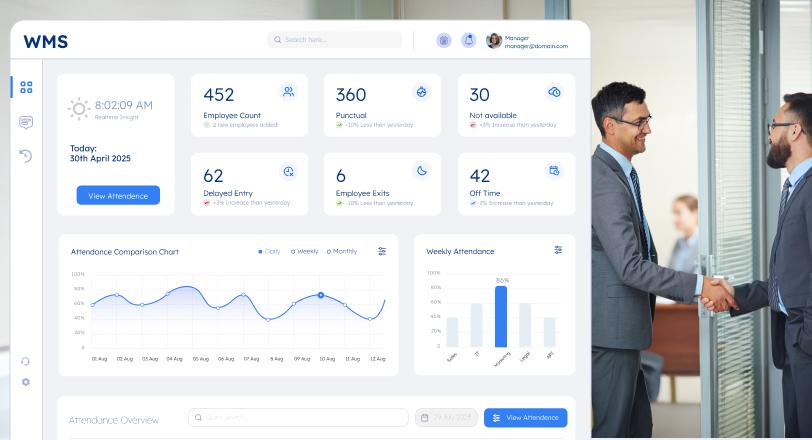Click the calendar icon in top header
Image resolution: width=812 pixels, height=440 pixels.
click(444, 40)
